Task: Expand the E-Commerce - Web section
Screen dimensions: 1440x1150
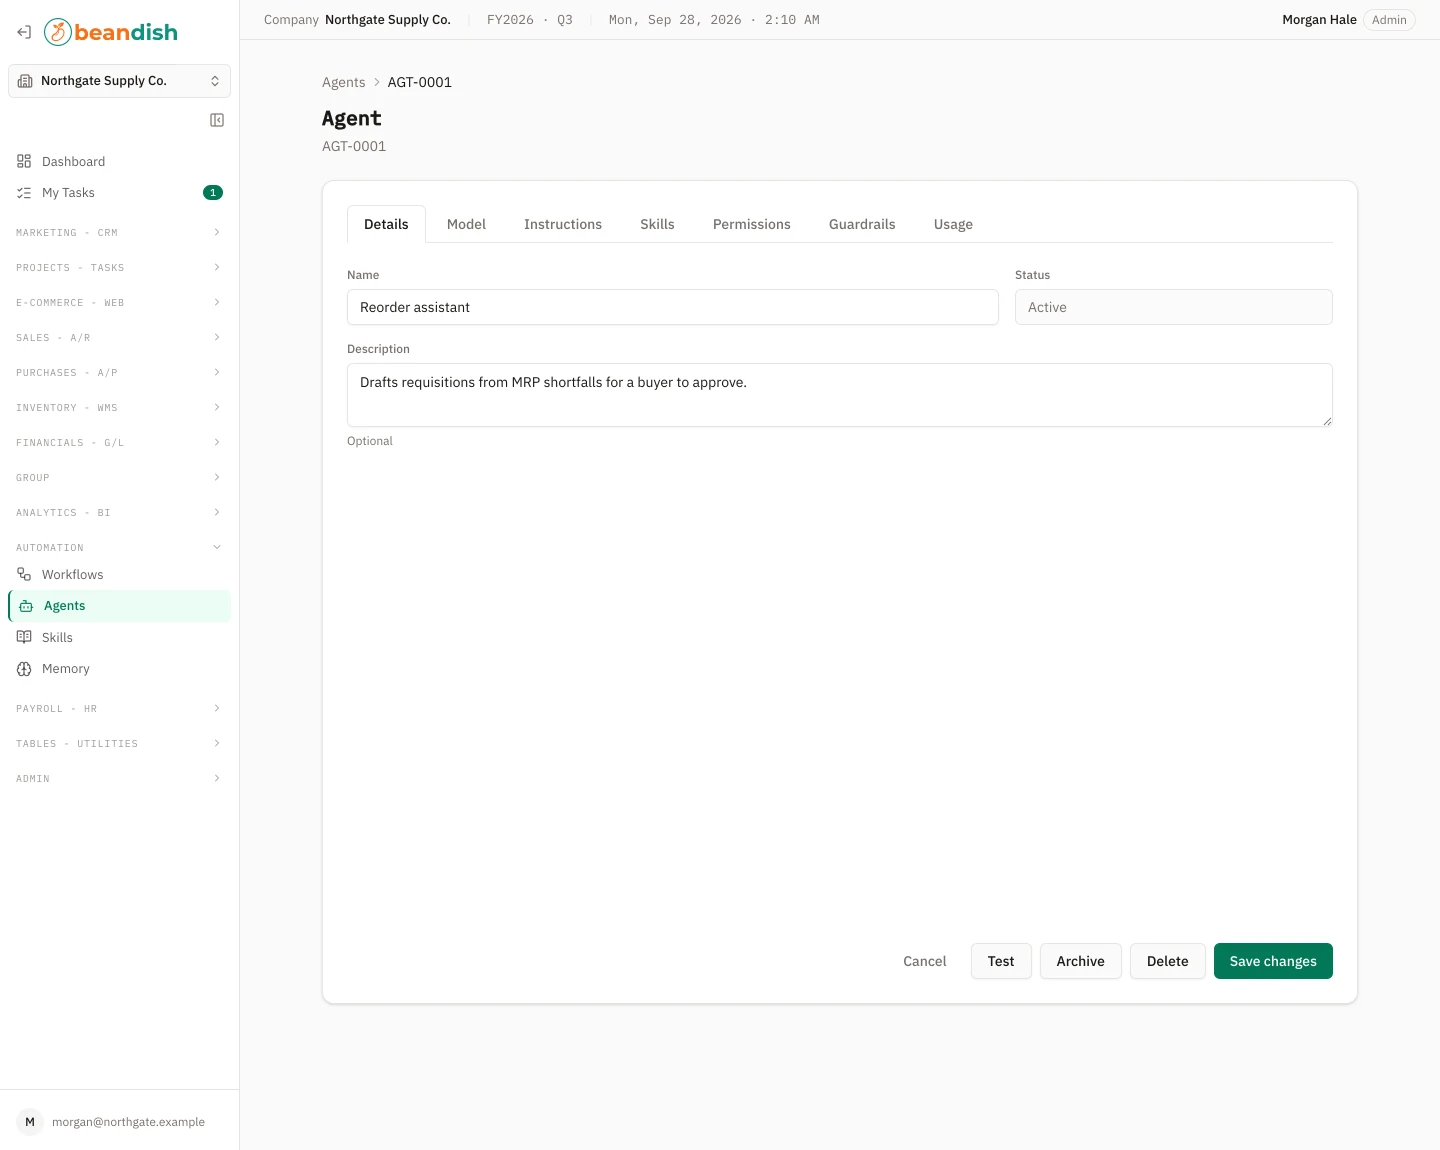Action: click(120, 303)
